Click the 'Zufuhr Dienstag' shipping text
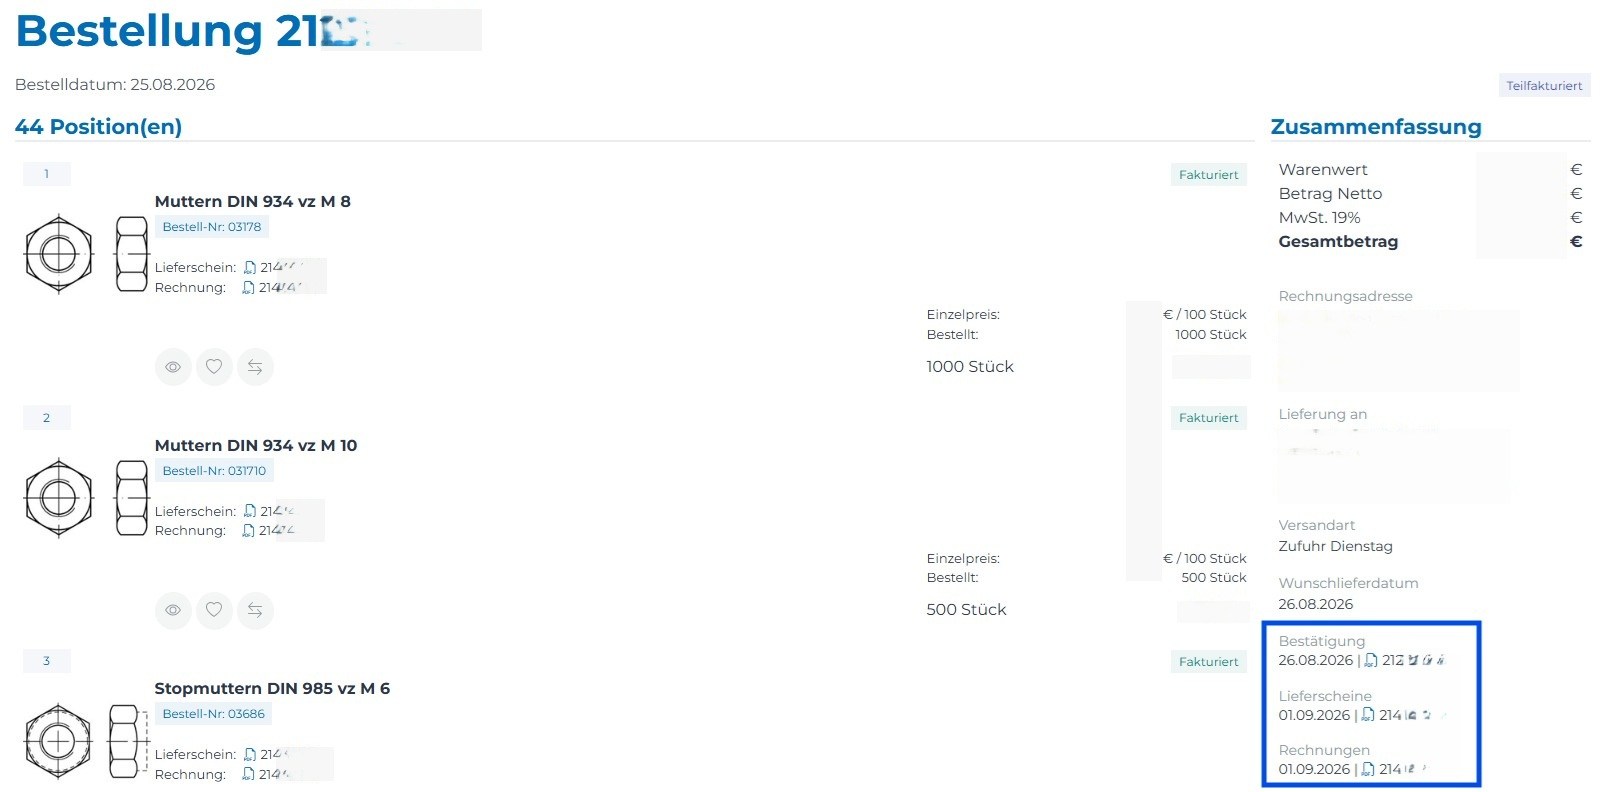Screen dimensions: 1600x792 click(x=1335, y=546)
